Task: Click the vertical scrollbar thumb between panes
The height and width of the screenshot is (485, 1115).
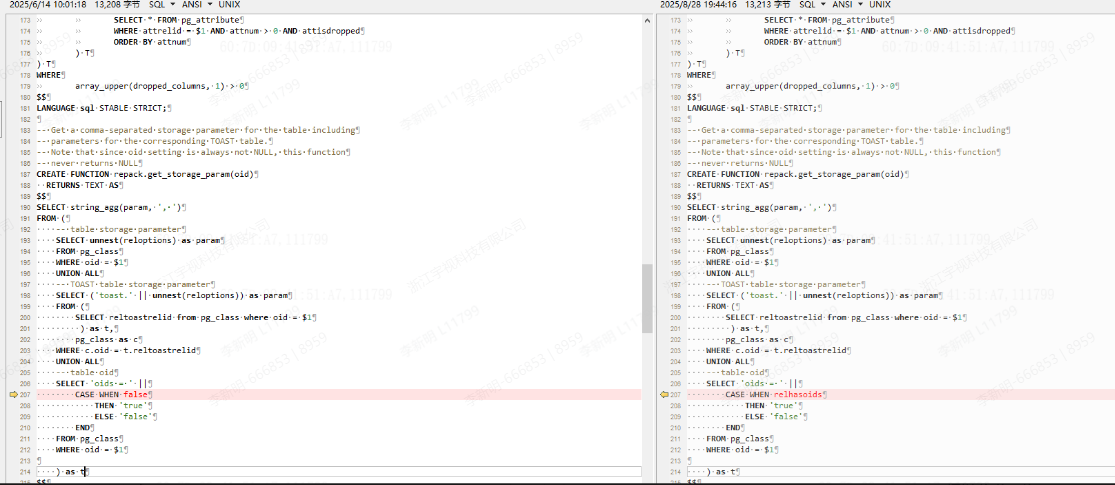Action: point(646,298)
